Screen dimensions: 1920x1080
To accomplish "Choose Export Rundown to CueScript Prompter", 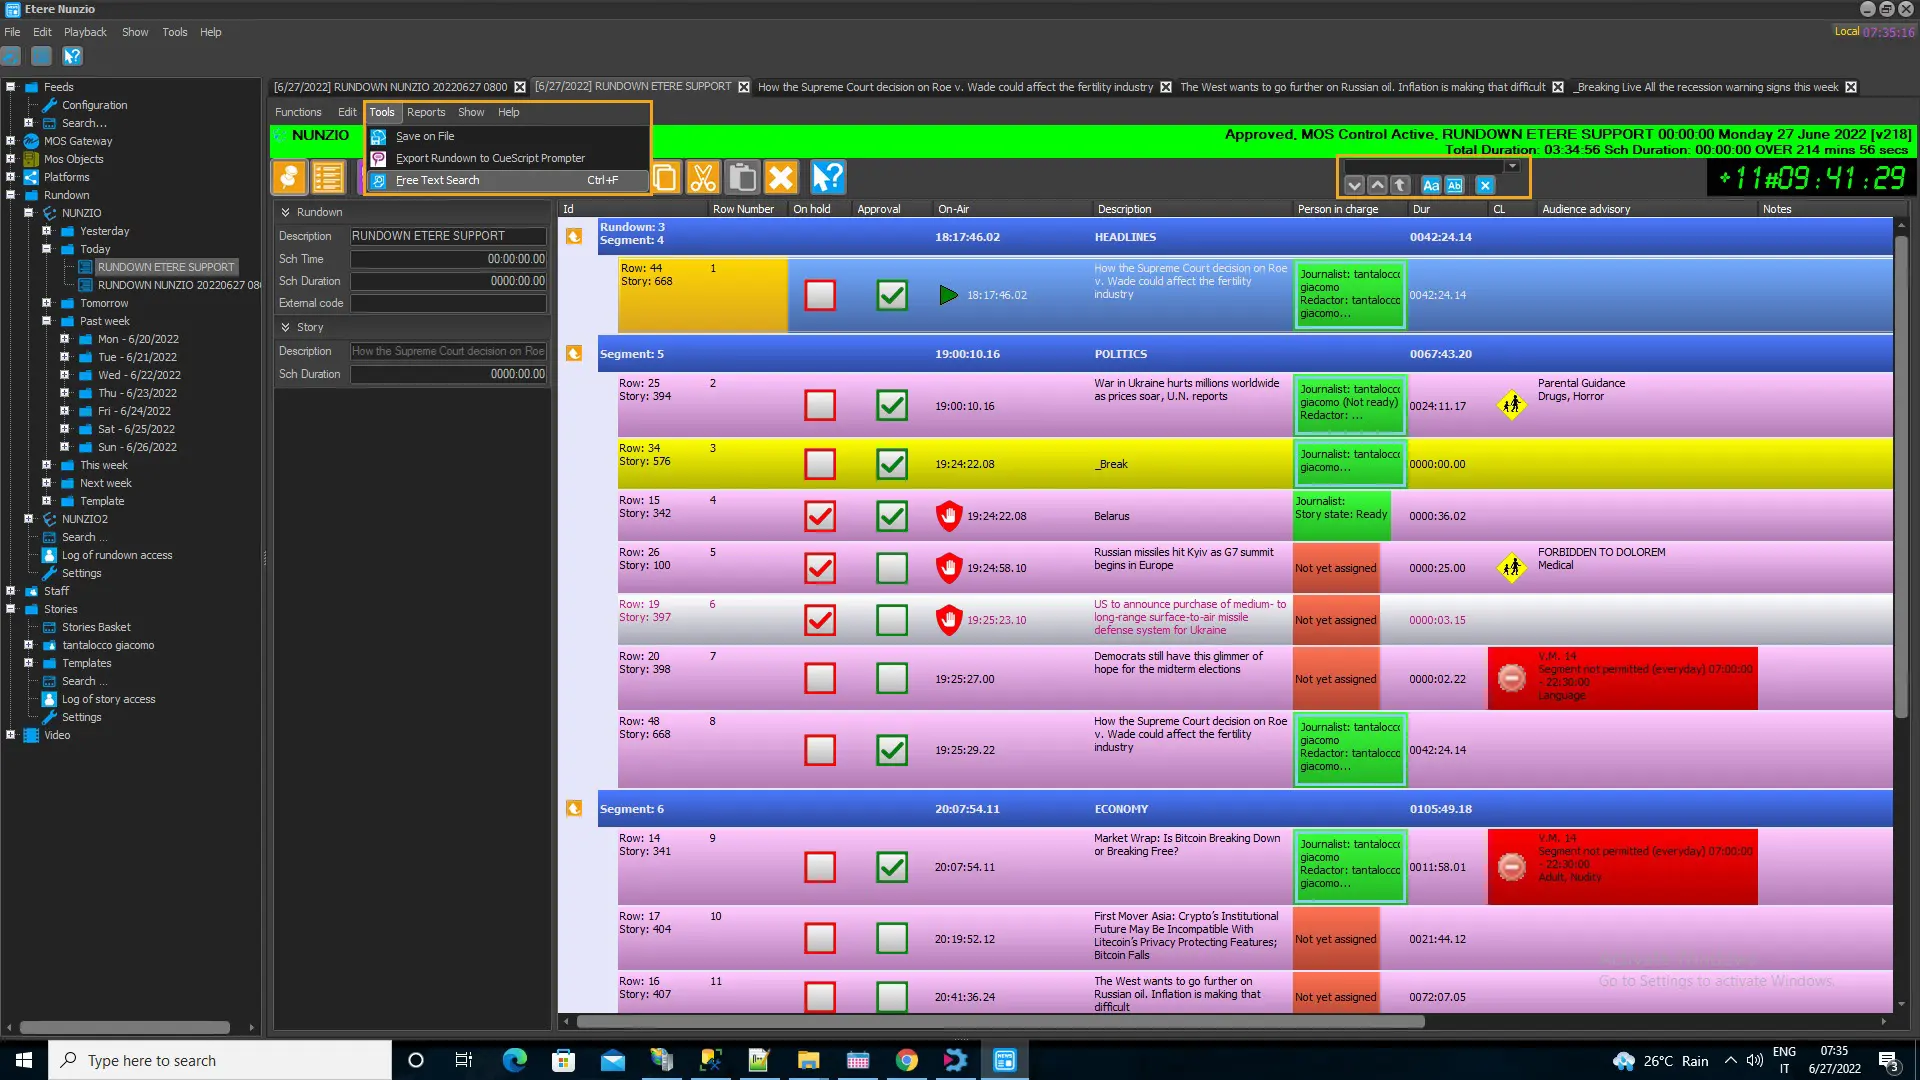I will [x=490, y=159].
